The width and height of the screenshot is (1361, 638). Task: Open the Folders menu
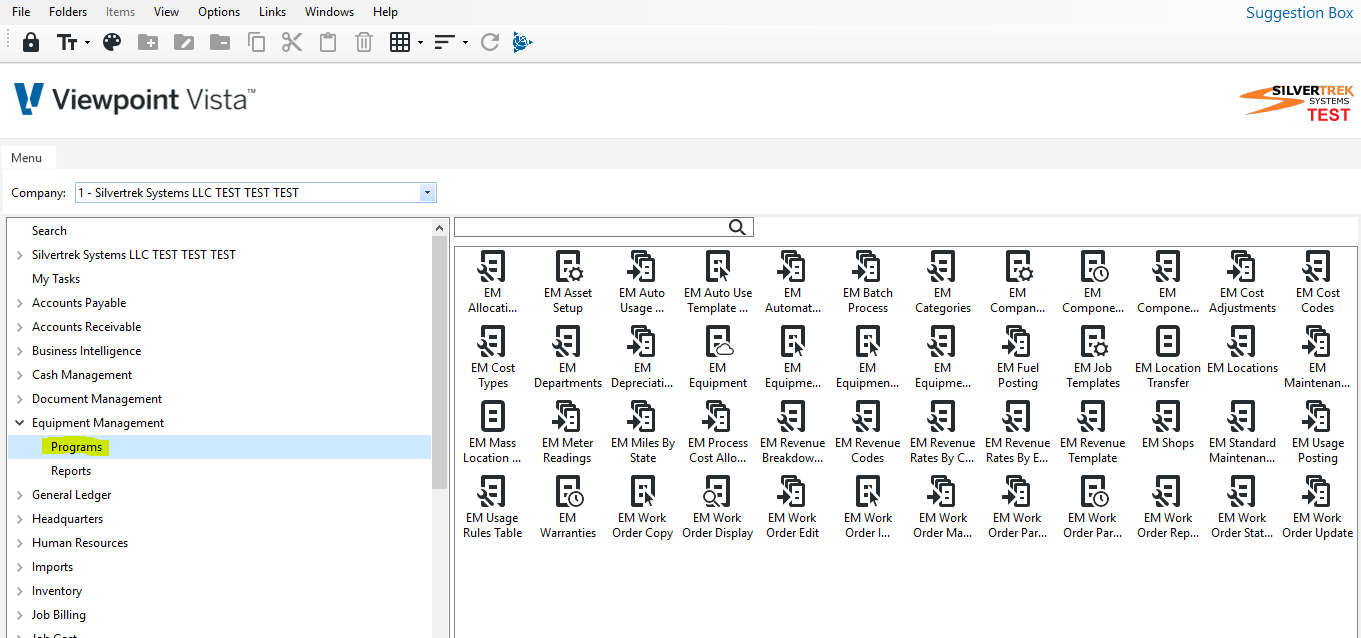pos(68,12)
